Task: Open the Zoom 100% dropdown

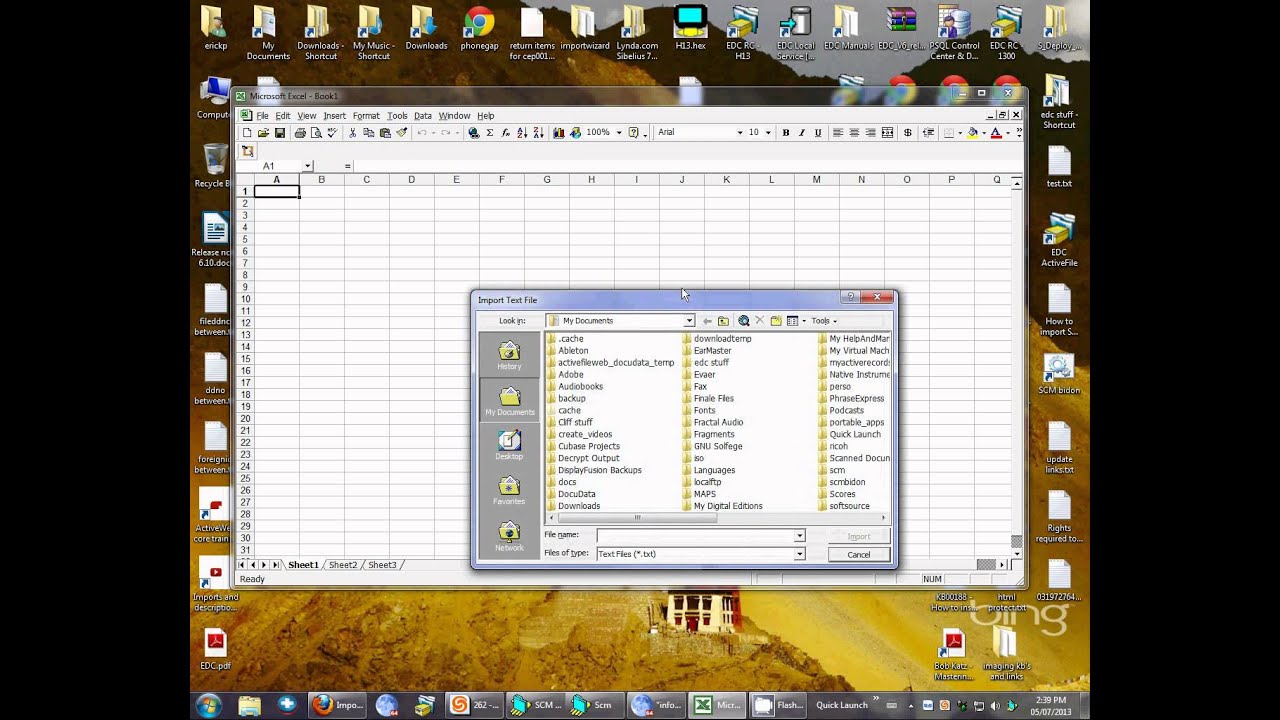Action: click(619, 132)
